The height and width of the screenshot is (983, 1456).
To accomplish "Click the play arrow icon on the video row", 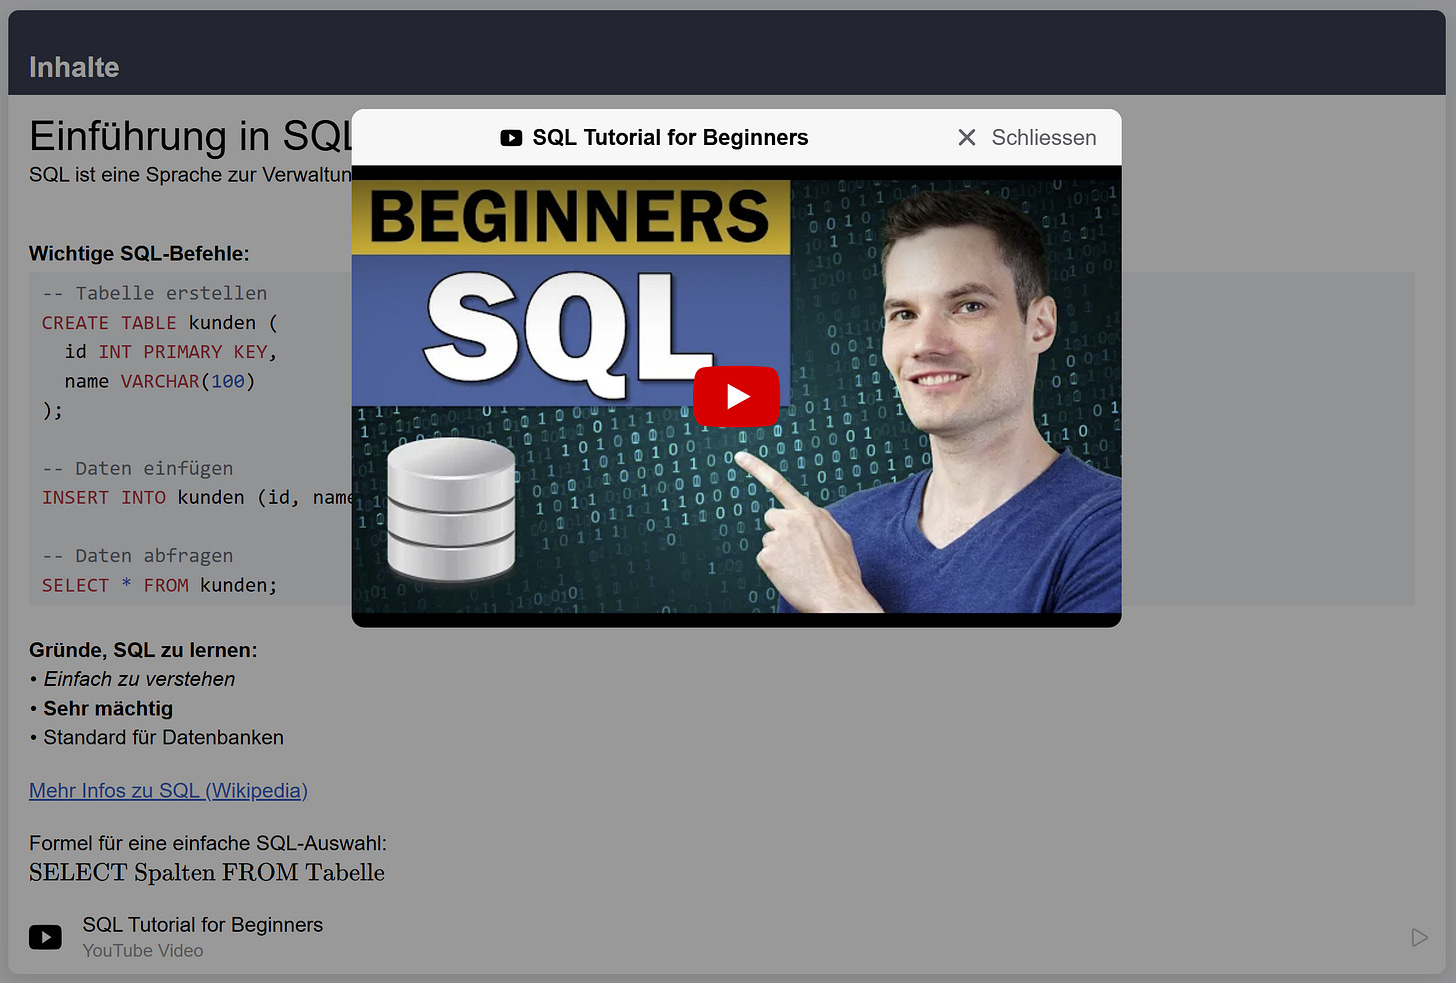I will point(1419,937).
